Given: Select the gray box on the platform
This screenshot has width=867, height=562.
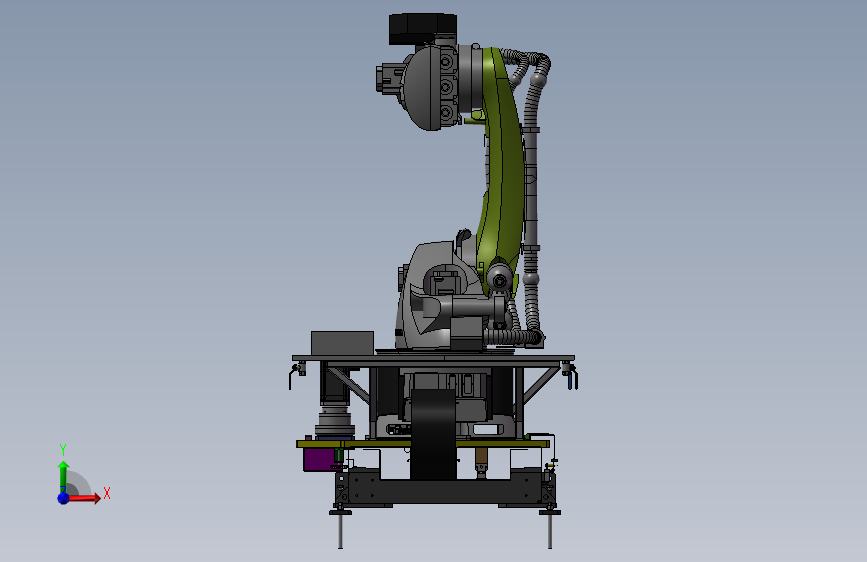Looking at the screenshot, I should [342, 344].
